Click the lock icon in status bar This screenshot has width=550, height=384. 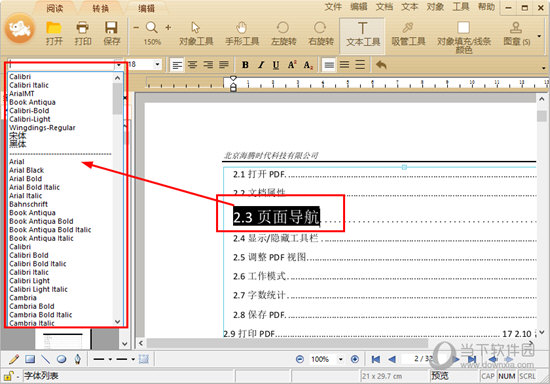[x=8, y=376]
